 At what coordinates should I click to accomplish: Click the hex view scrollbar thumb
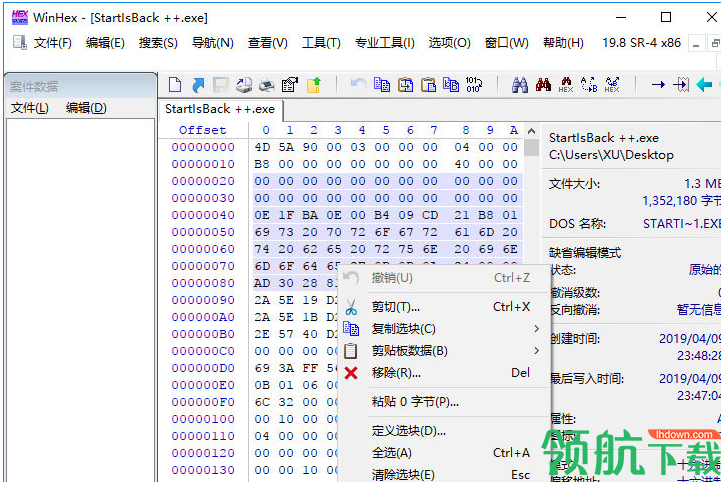tap(532, 147)
